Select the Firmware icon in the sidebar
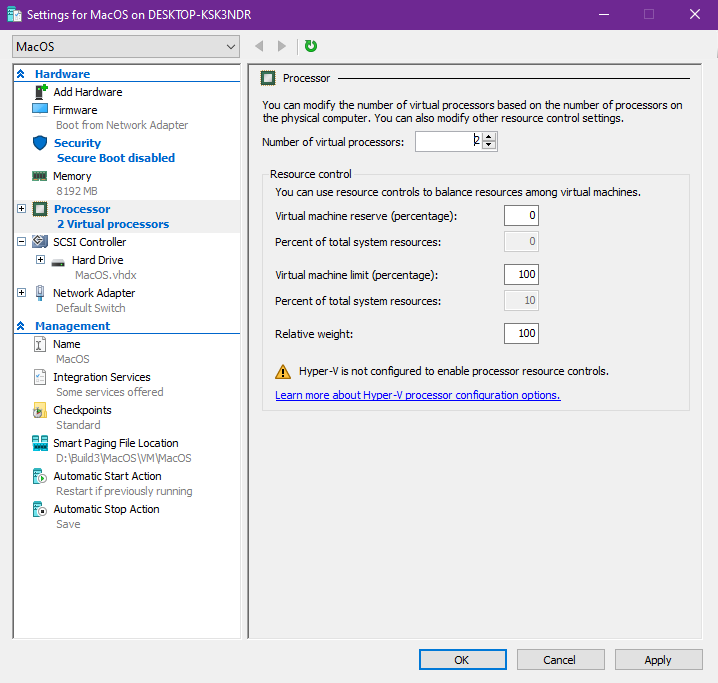The image size is (718, 683). (x=40, y=109)
